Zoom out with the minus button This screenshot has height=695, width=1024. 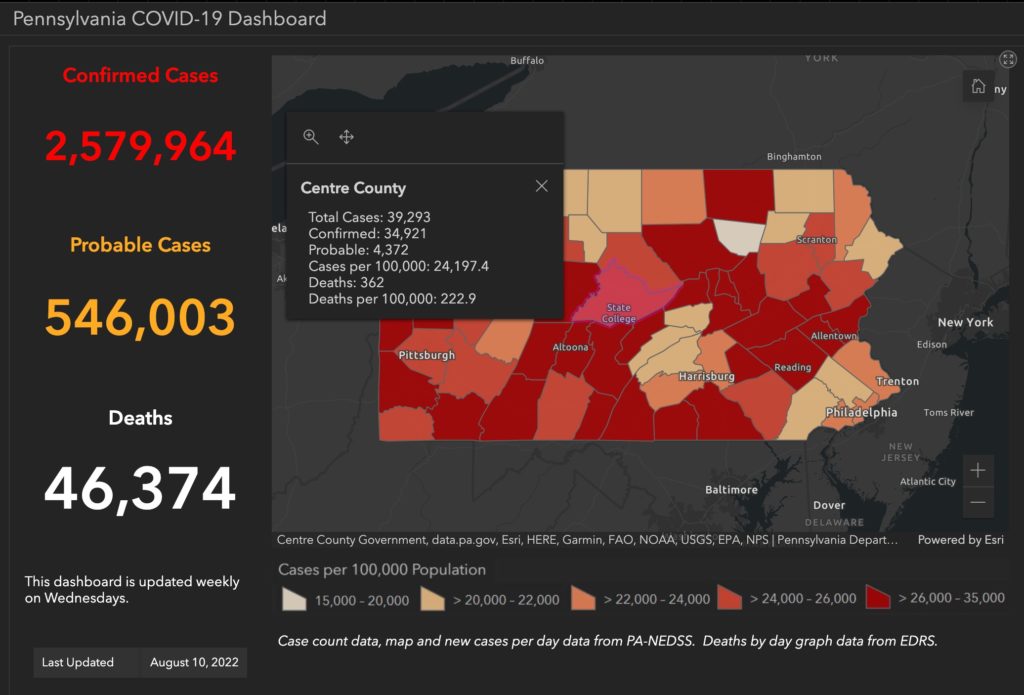pos(978,502)
